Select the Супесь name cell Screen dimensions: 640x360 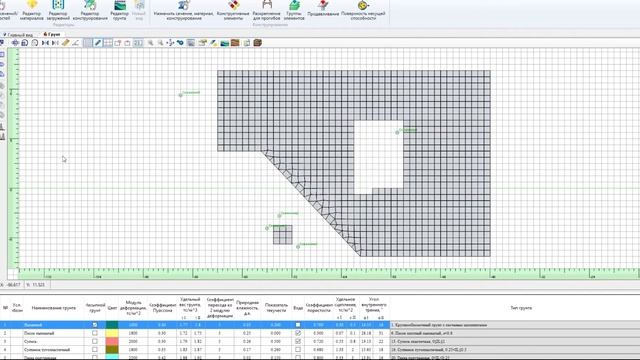(x=54, y=341)
